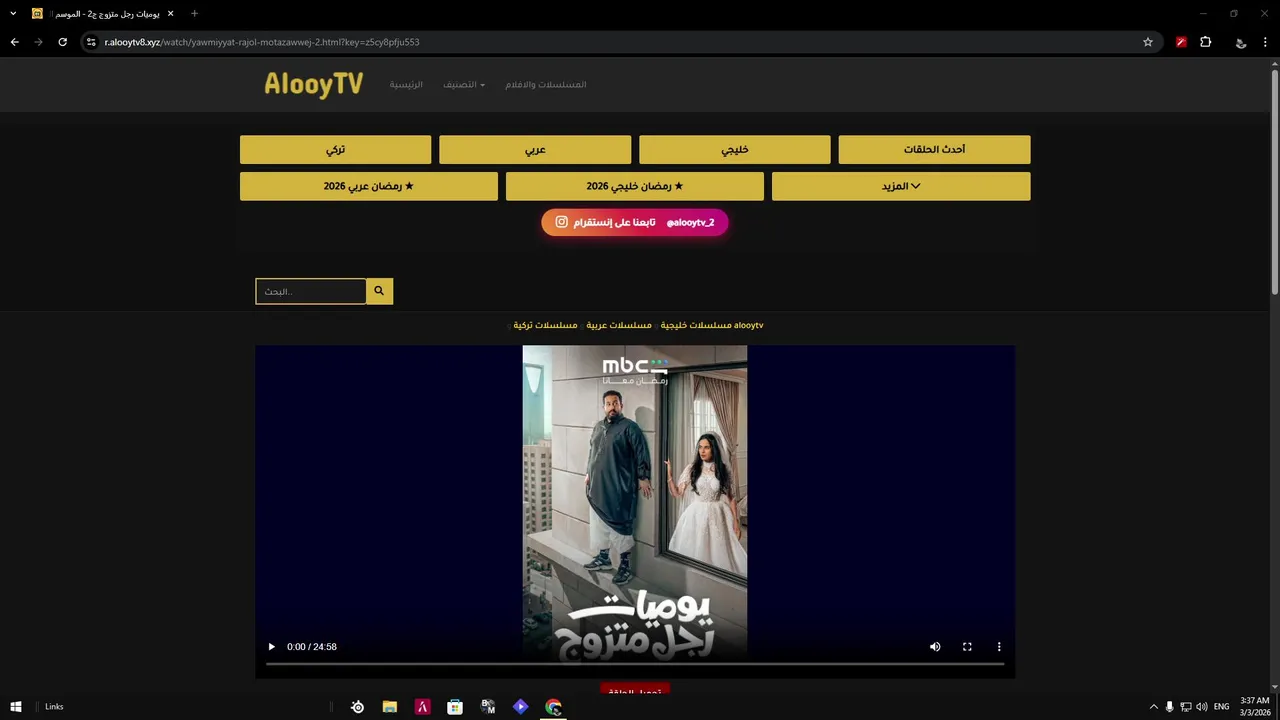Image resolution: width=1280 pixels, height=720 pixels.
Task: Submit search with magnifier icon
Action: pos(379,291)
